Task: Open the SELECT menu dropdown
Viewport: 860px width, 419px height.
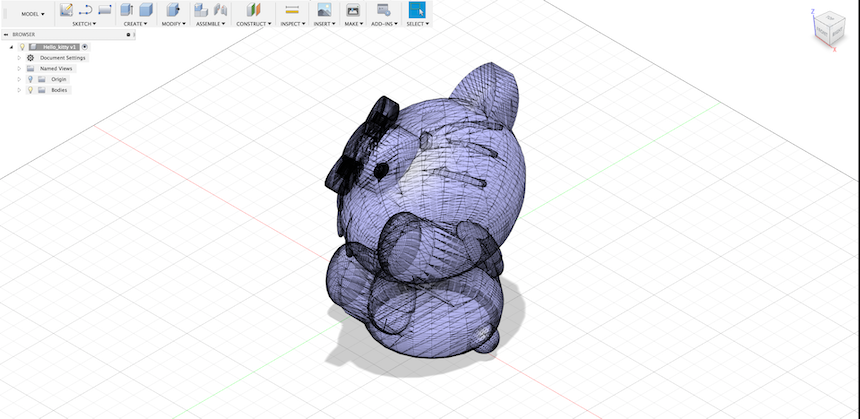Action: coord(417,24)
